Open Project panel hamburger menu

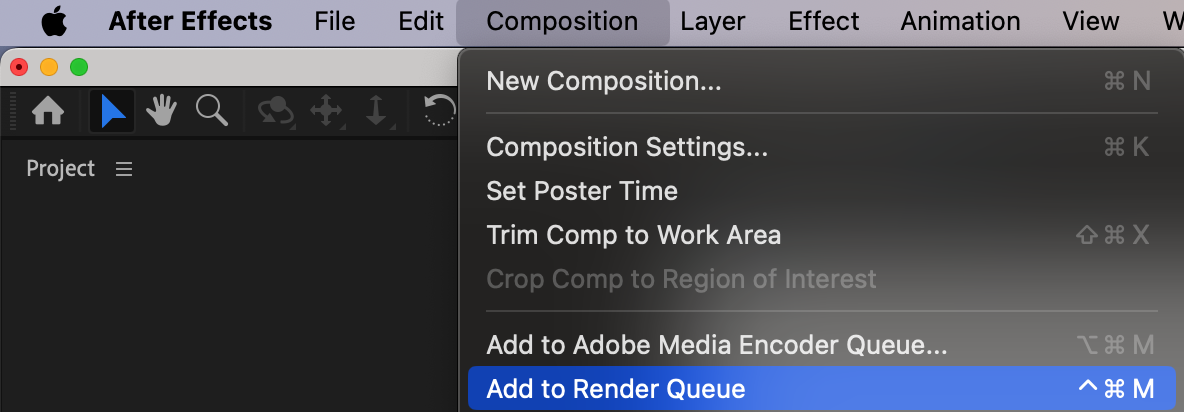click(124, 169)
